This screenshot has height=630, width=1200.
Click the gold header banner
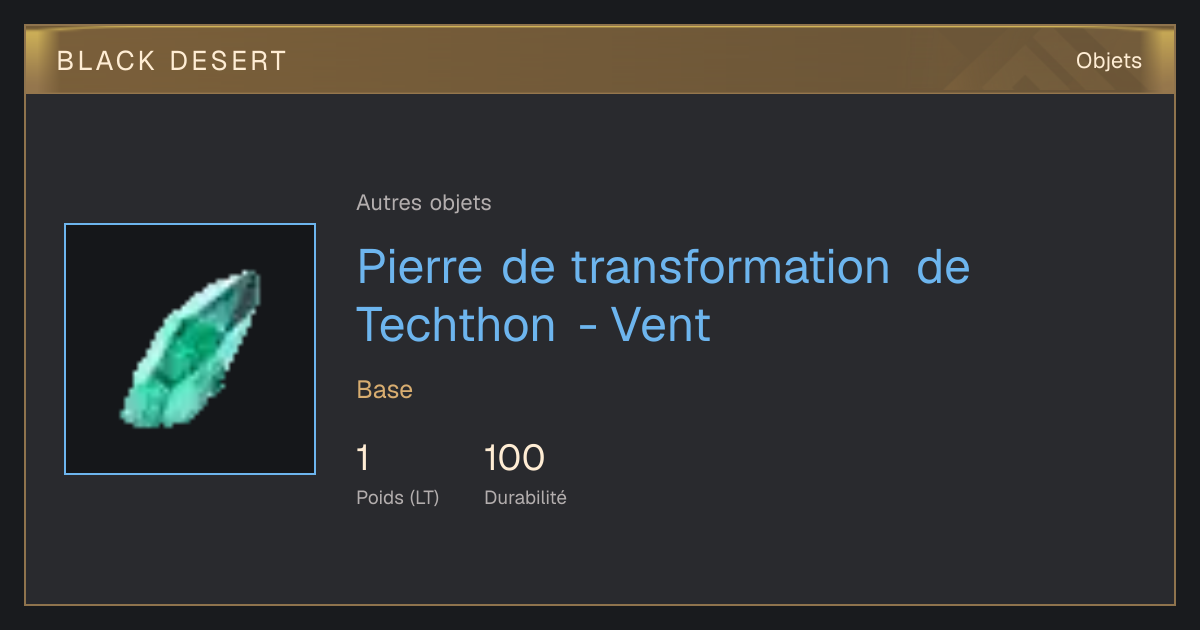(x=600, y=61)
